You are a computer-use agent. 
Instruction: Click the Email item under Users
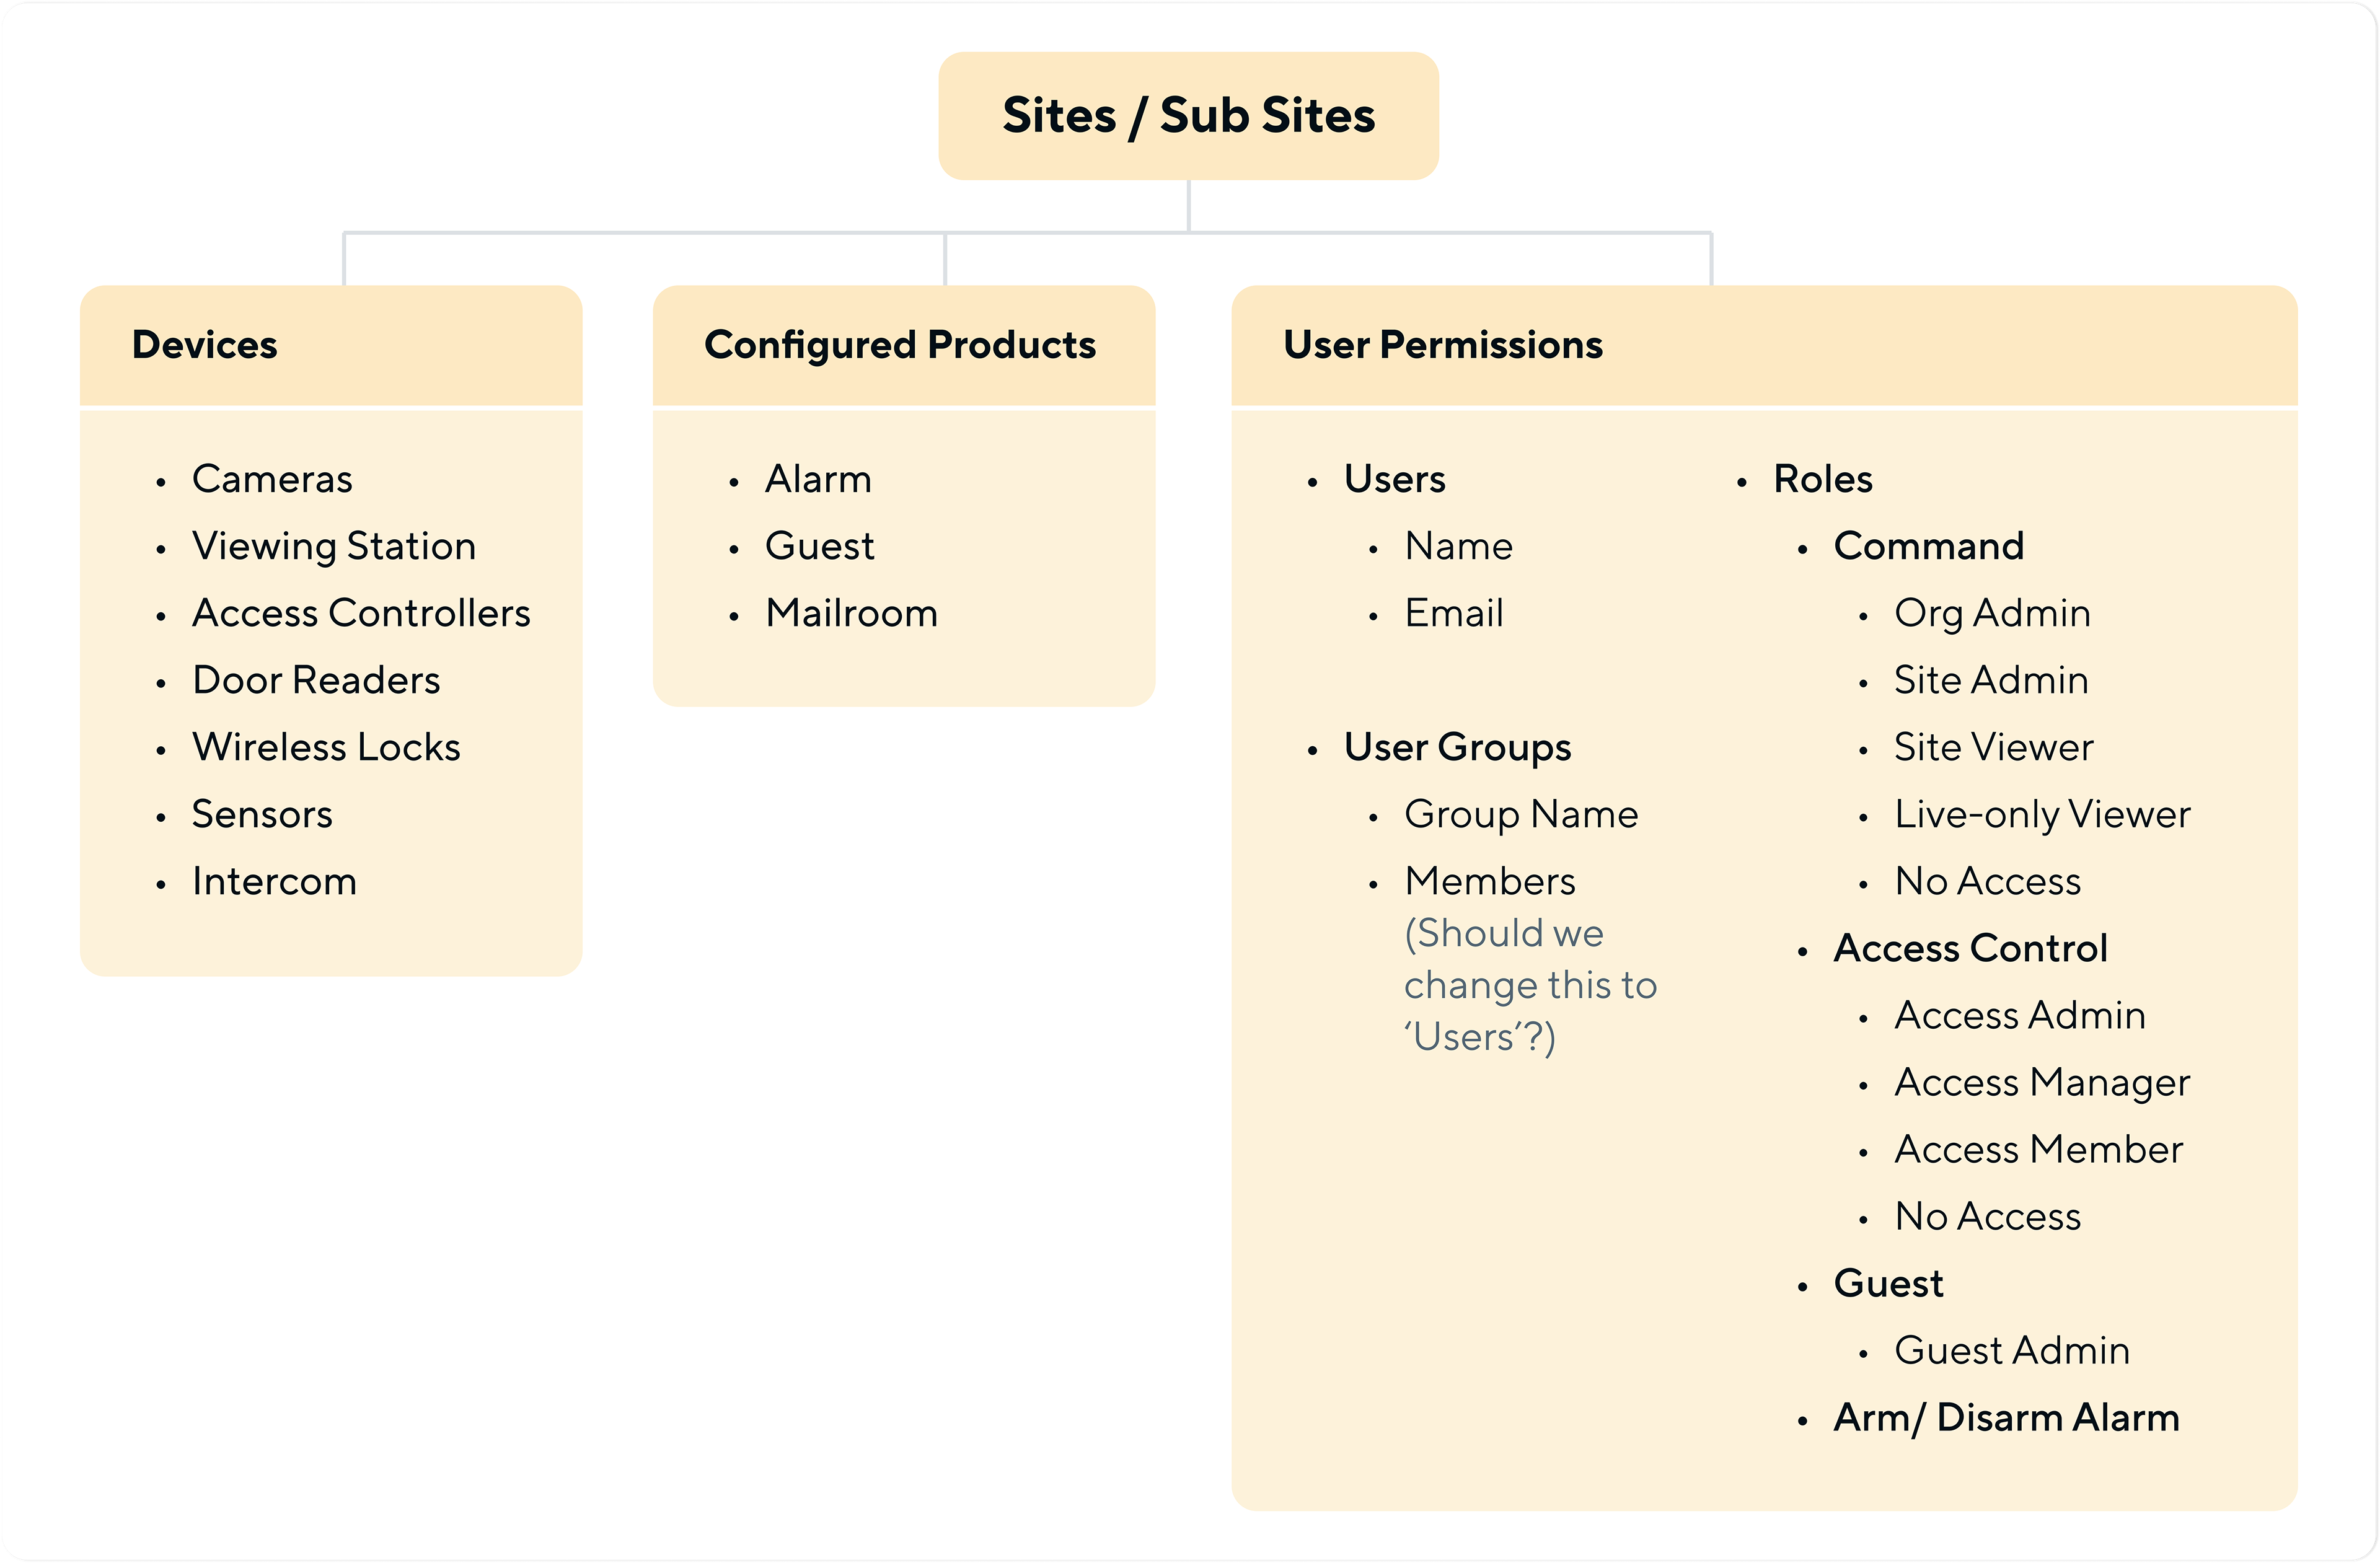click(x=1453, y=613)
